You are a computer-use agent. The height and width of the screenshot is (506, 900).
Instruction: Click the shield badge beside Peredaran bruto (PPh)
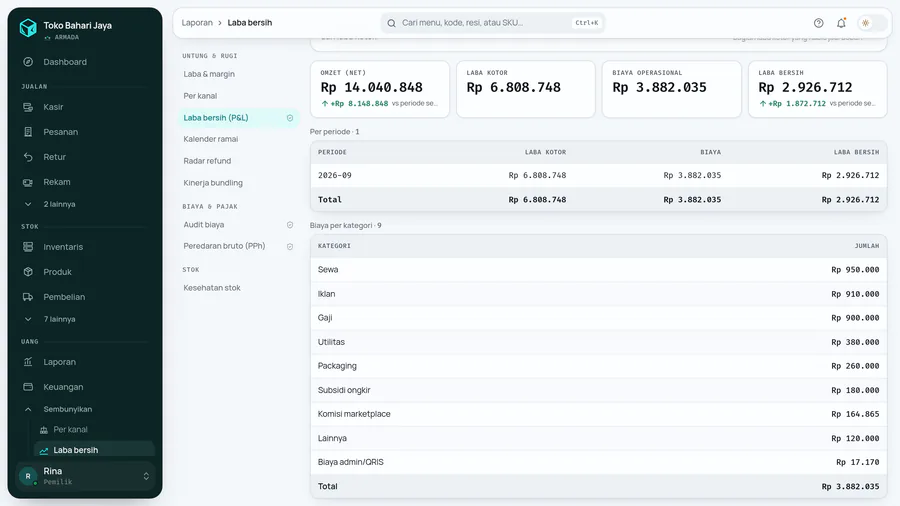click(x=290, y=246)
